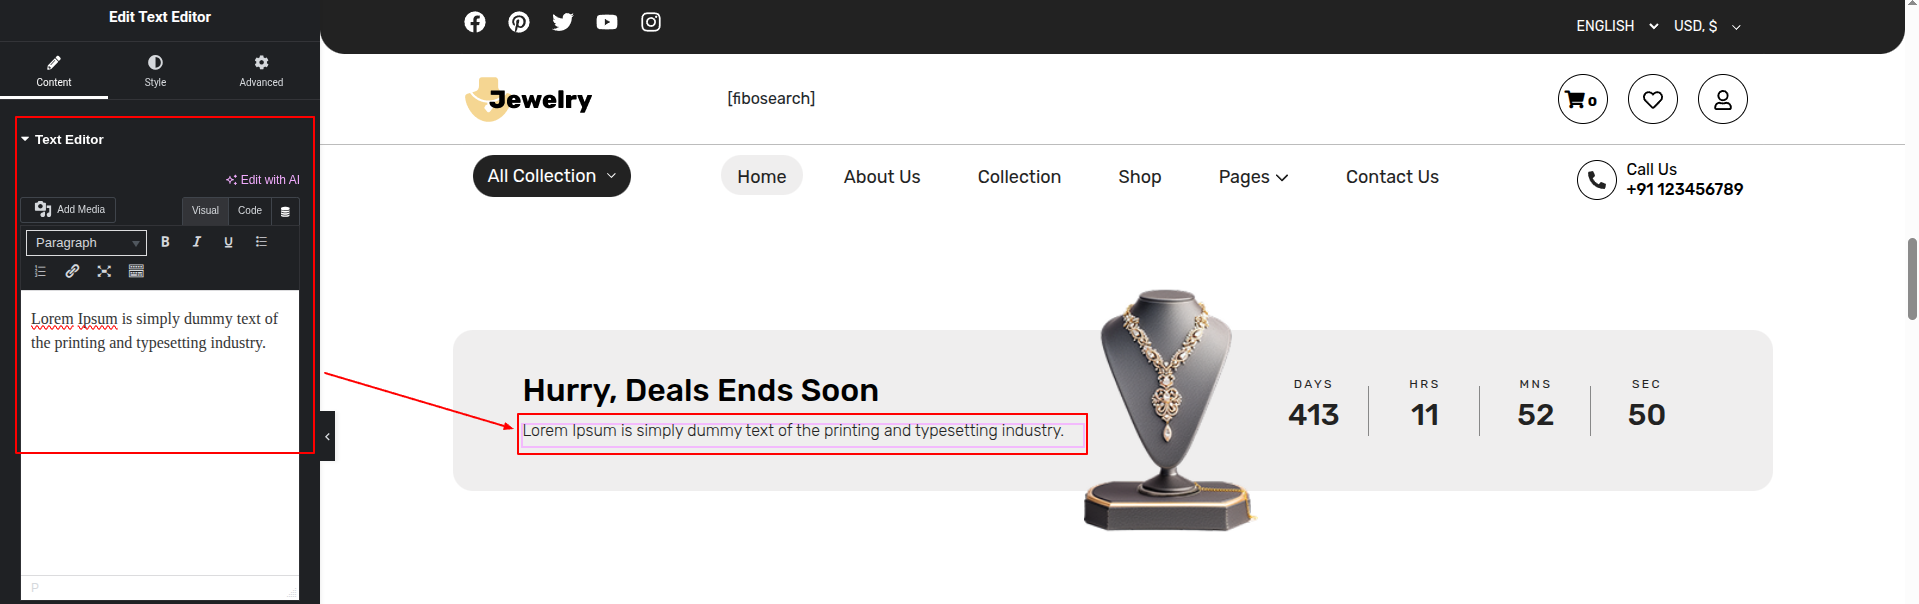Open the shopping cart icon
The width and height of the screenshot is (1919, 604).
1582,99
